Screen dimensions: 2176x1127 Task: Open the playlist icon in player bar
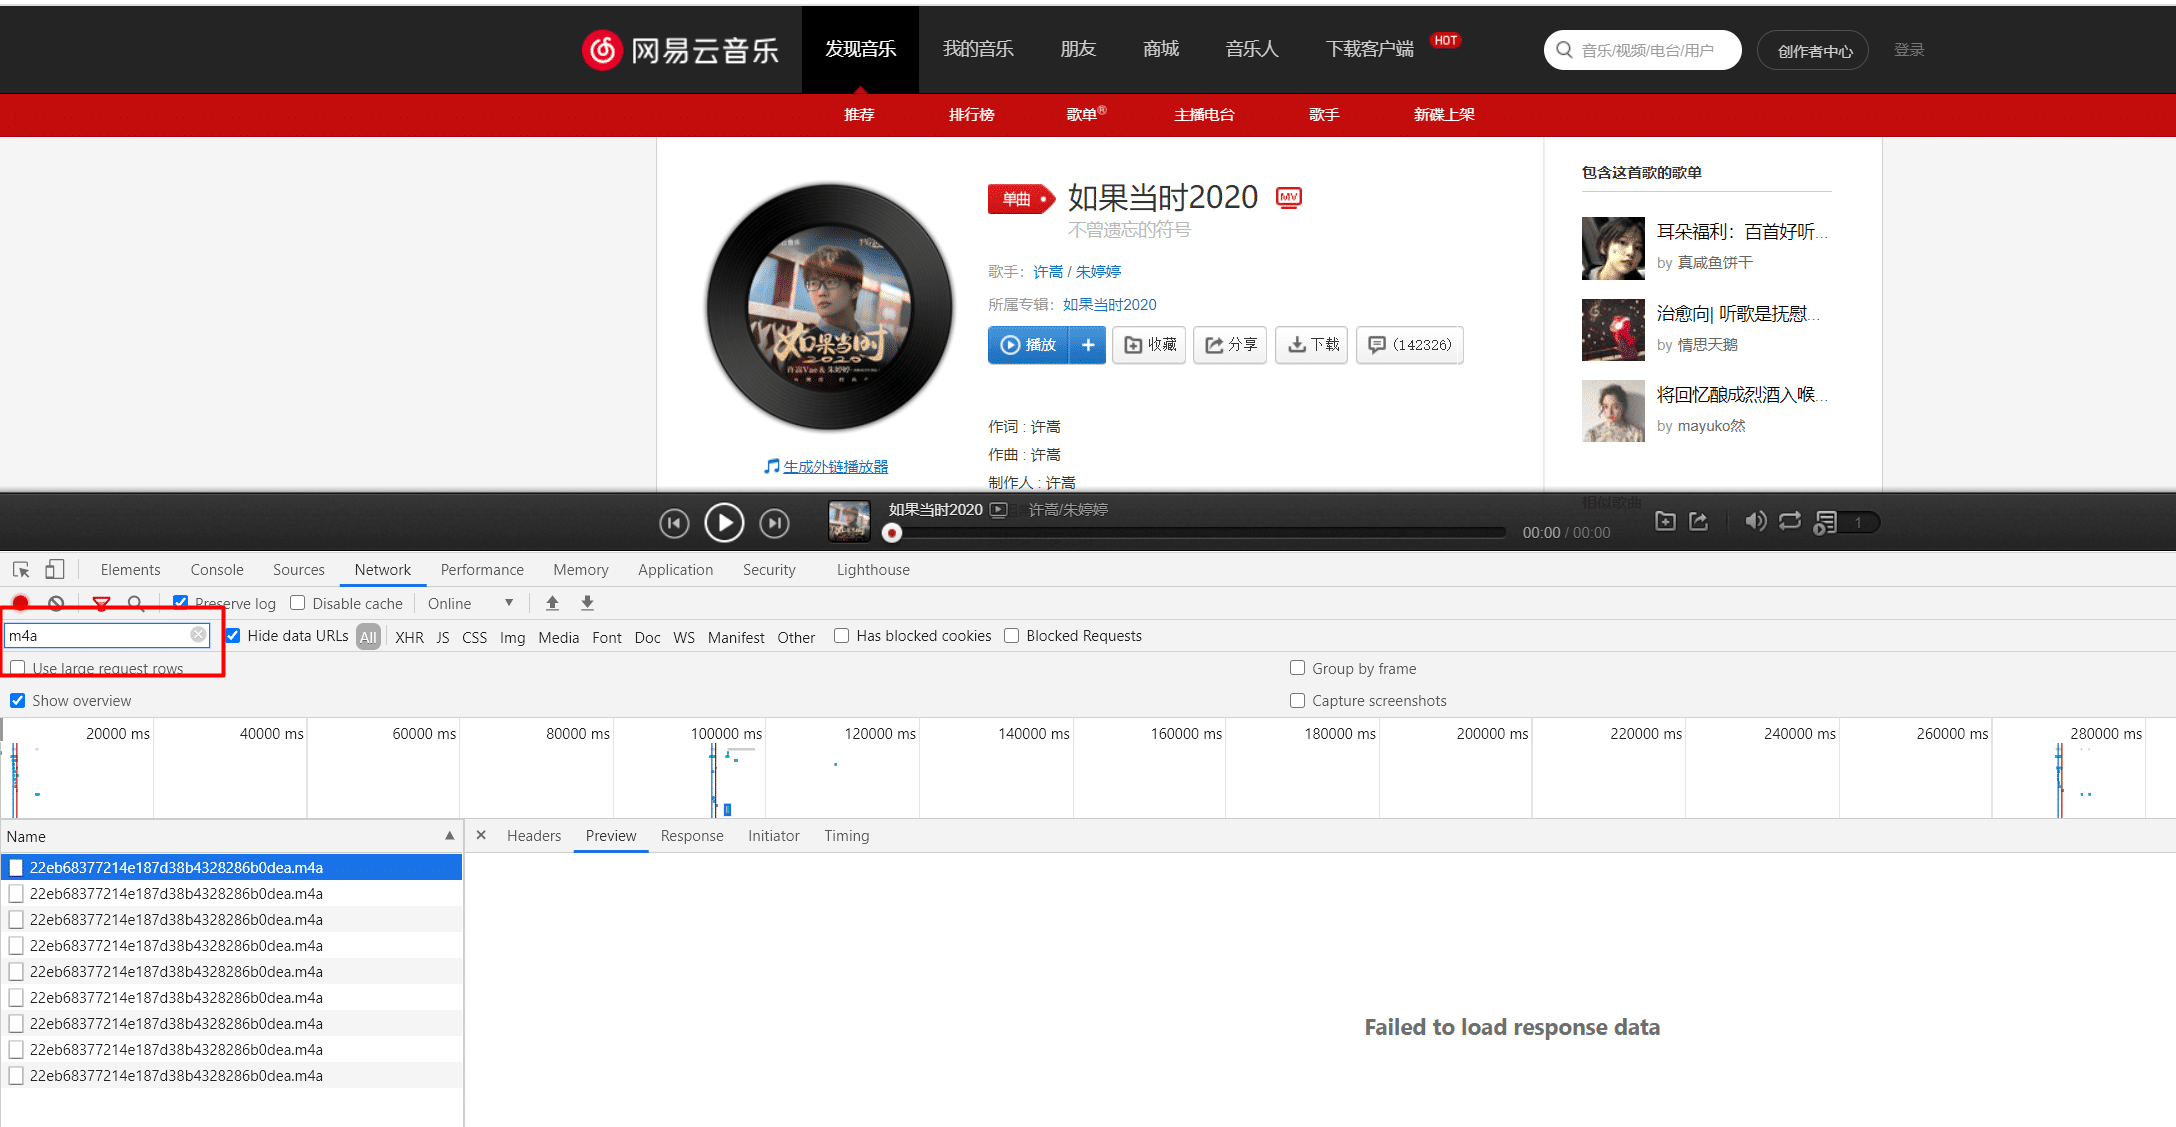click(x=1827, y=521)
